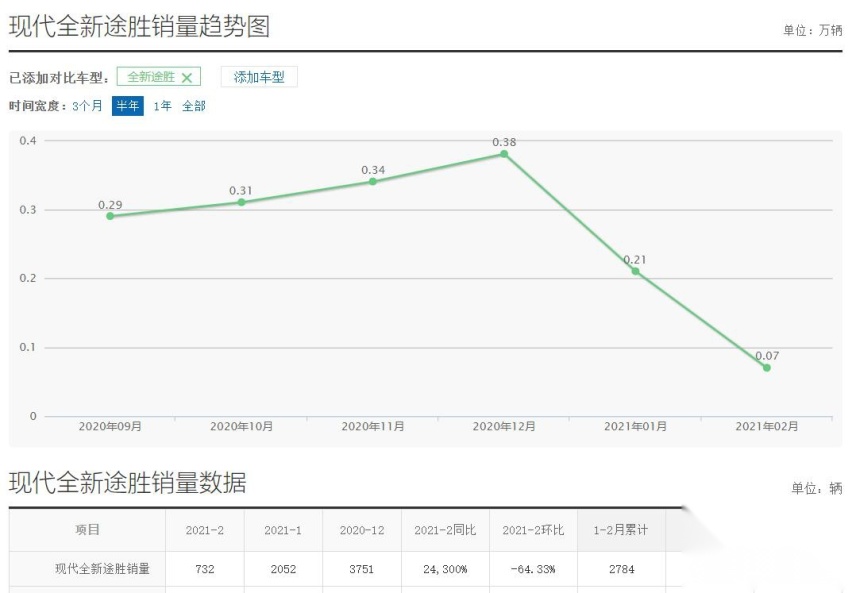Image resolution: width=852 pixels, height=593 pixels.
Task: Click the 0.29 data point for 2020年09月
Action: point(110,216)
